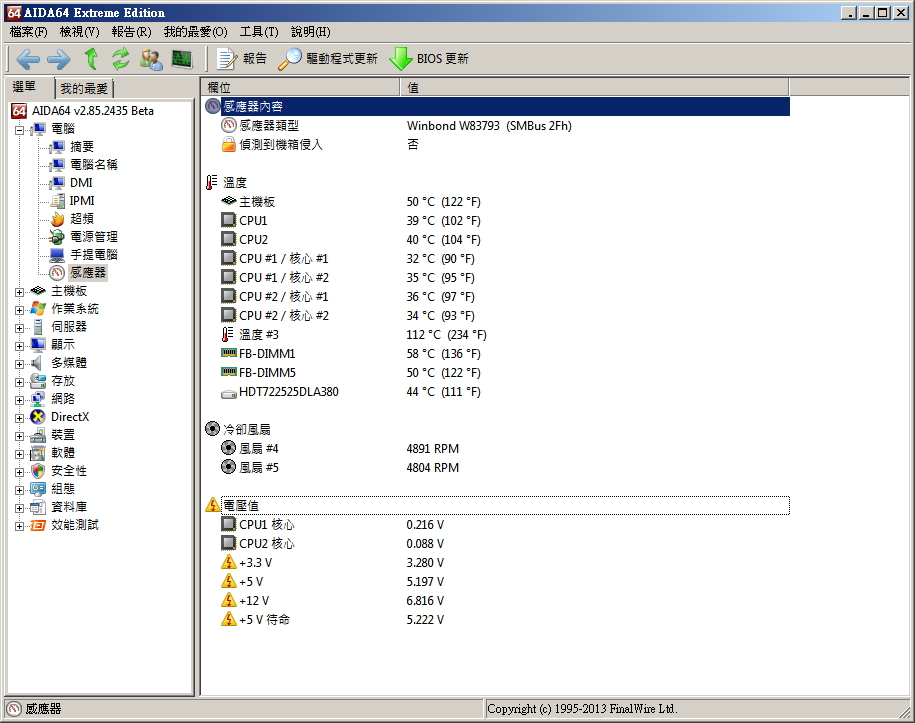Click thermometer icon beside 溫度 #3
The image size is (915, 723).
click(x=227, y=334)
